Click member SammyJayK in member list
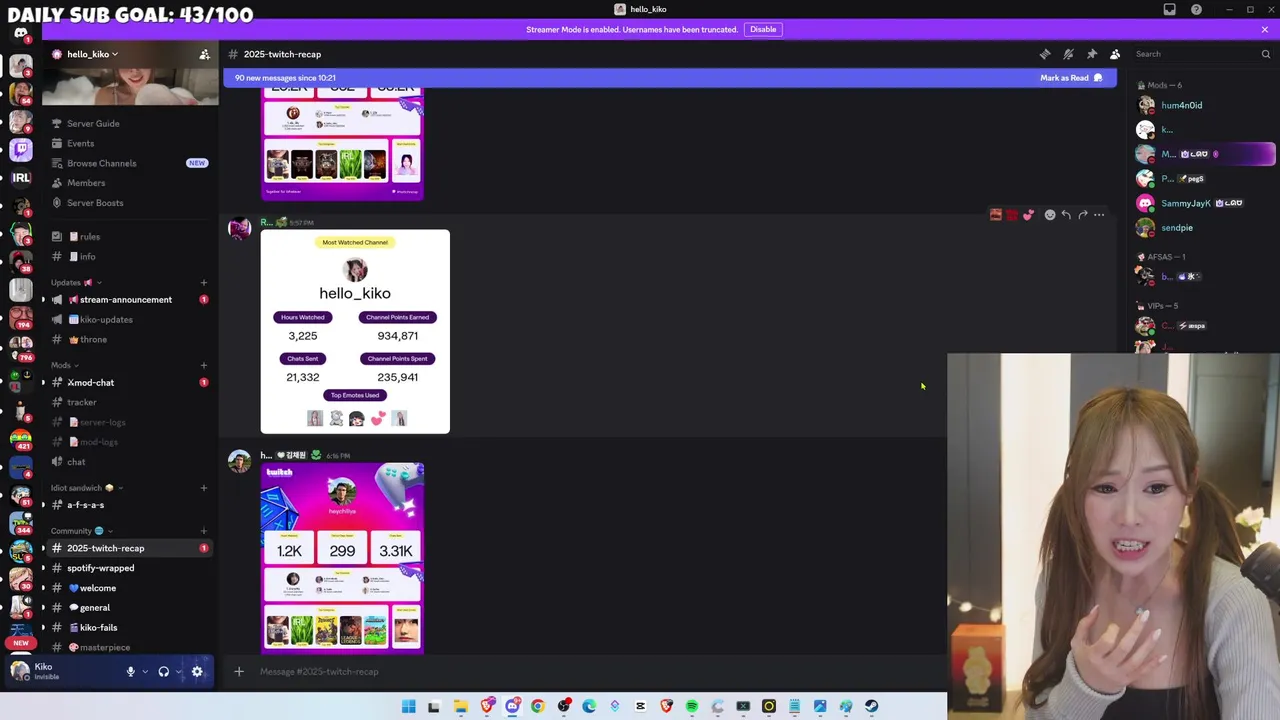Screen dimensions: 1280x720 pyautogui.click(x=1205, y=203)
